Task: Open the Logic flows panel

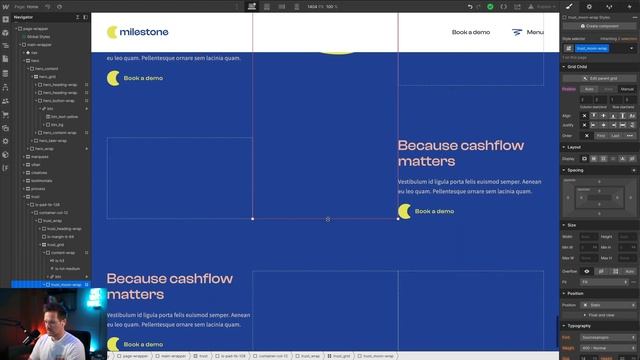Action: [5, 87]
